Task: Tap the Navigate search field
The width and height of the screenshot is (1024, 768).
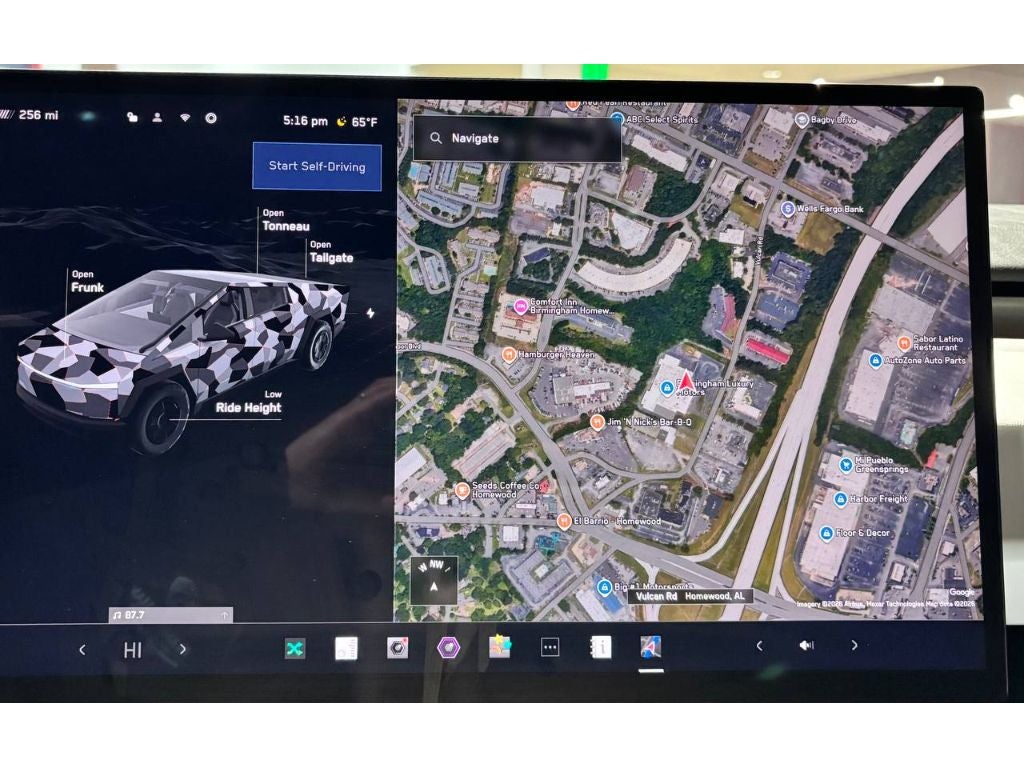Action: click(517, 138)
